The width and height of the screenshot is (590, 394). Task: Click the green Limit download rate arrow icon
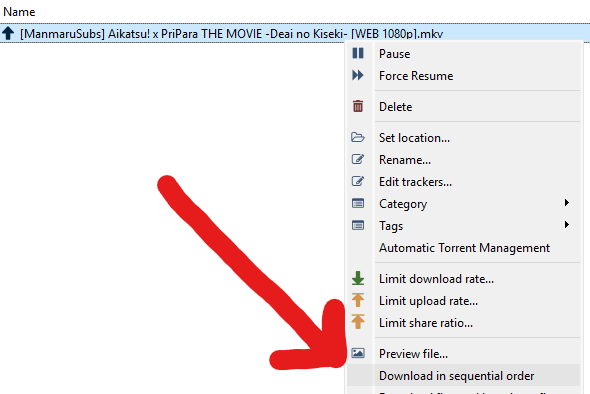click(358, 278)
